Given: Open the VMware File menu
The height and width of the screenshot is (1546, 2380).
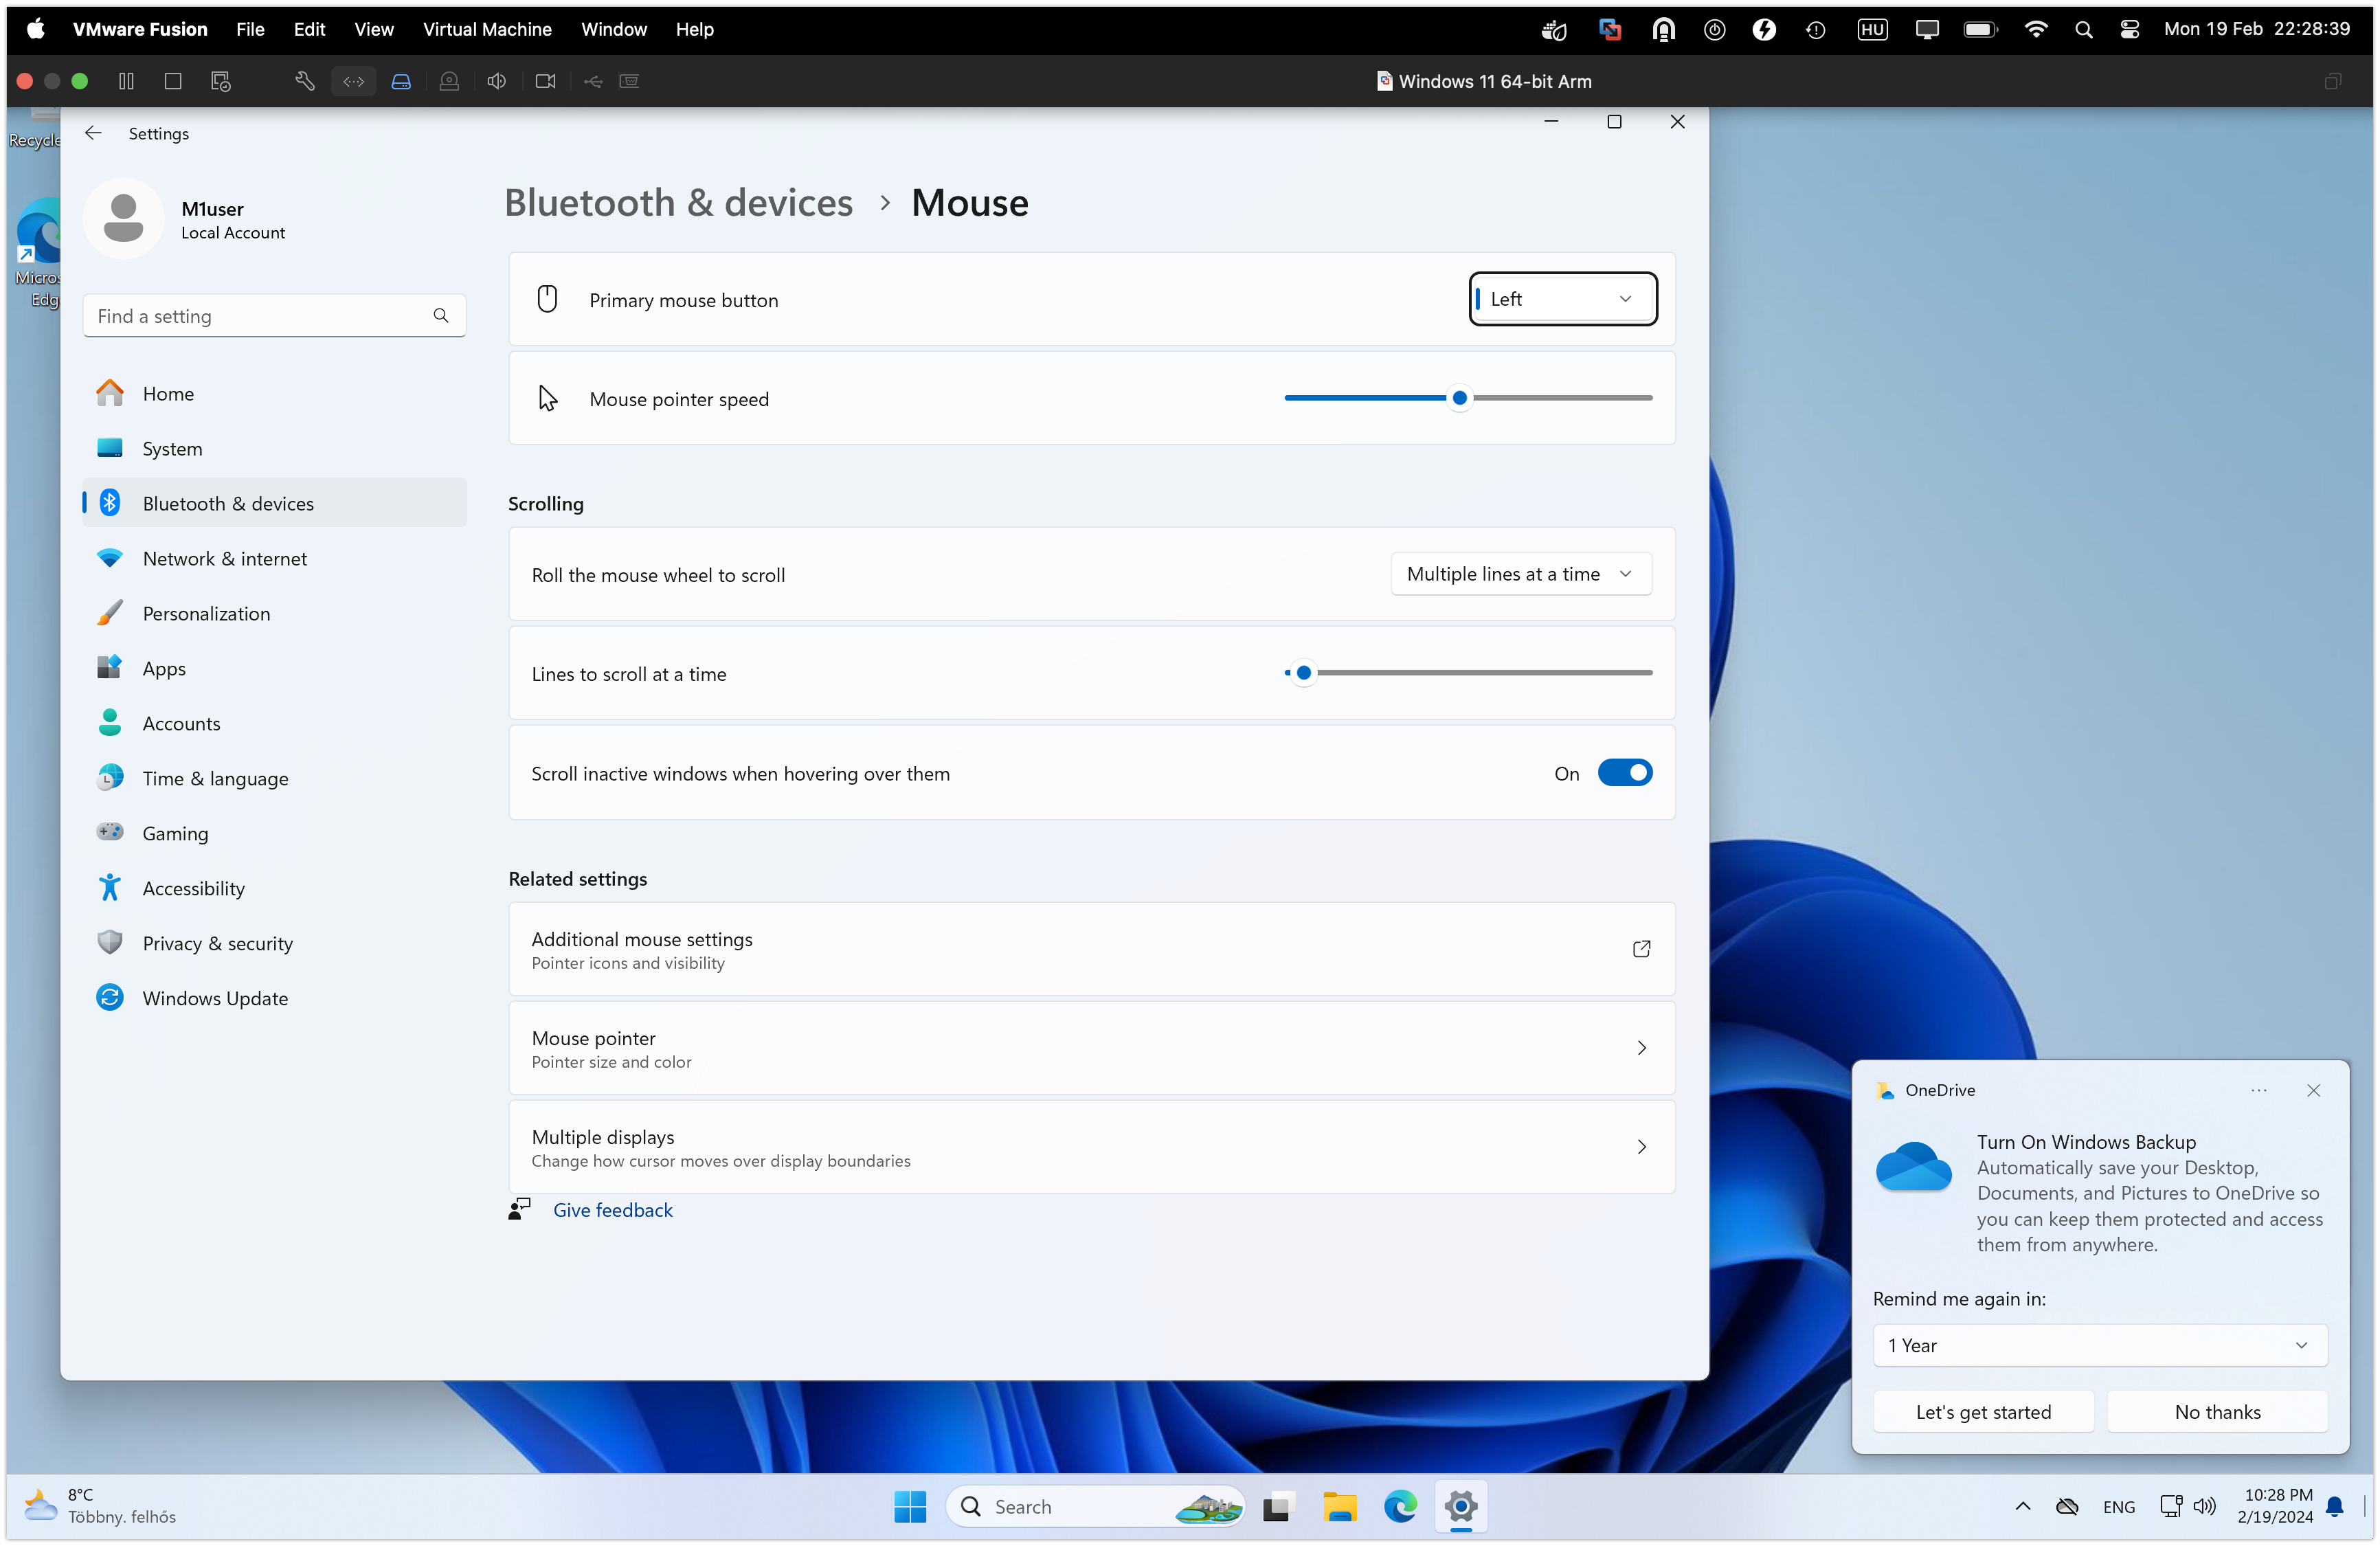Looking at the screenshot, I should coord(250,29).
